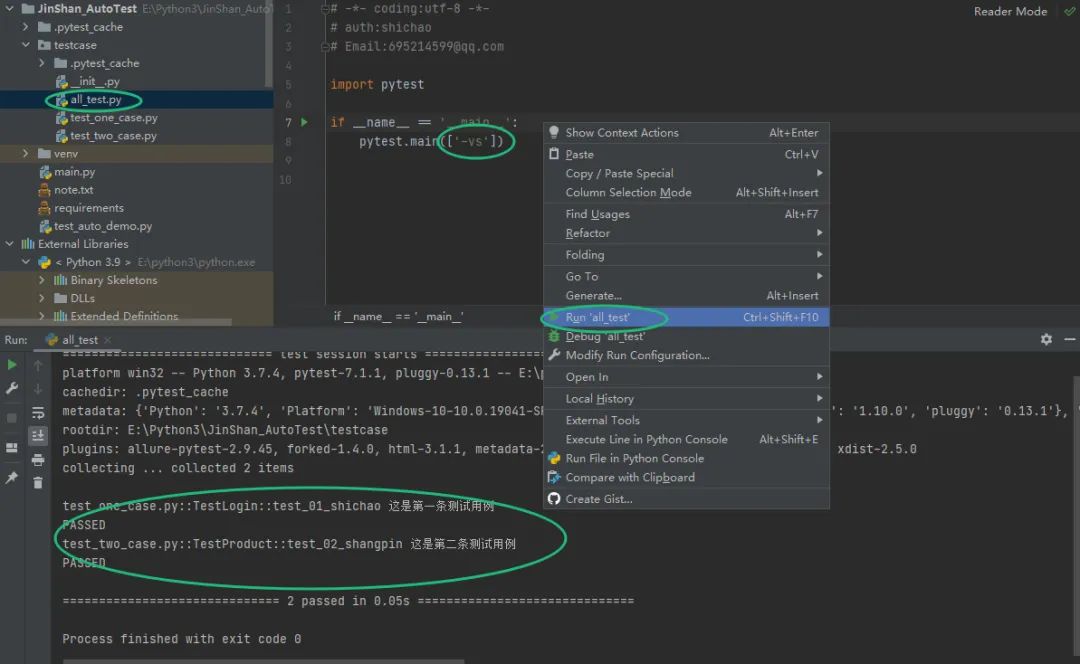Click the Print icon in console toolbar
The height and width of the screenshot is (664, 1080).
(38, 459)
